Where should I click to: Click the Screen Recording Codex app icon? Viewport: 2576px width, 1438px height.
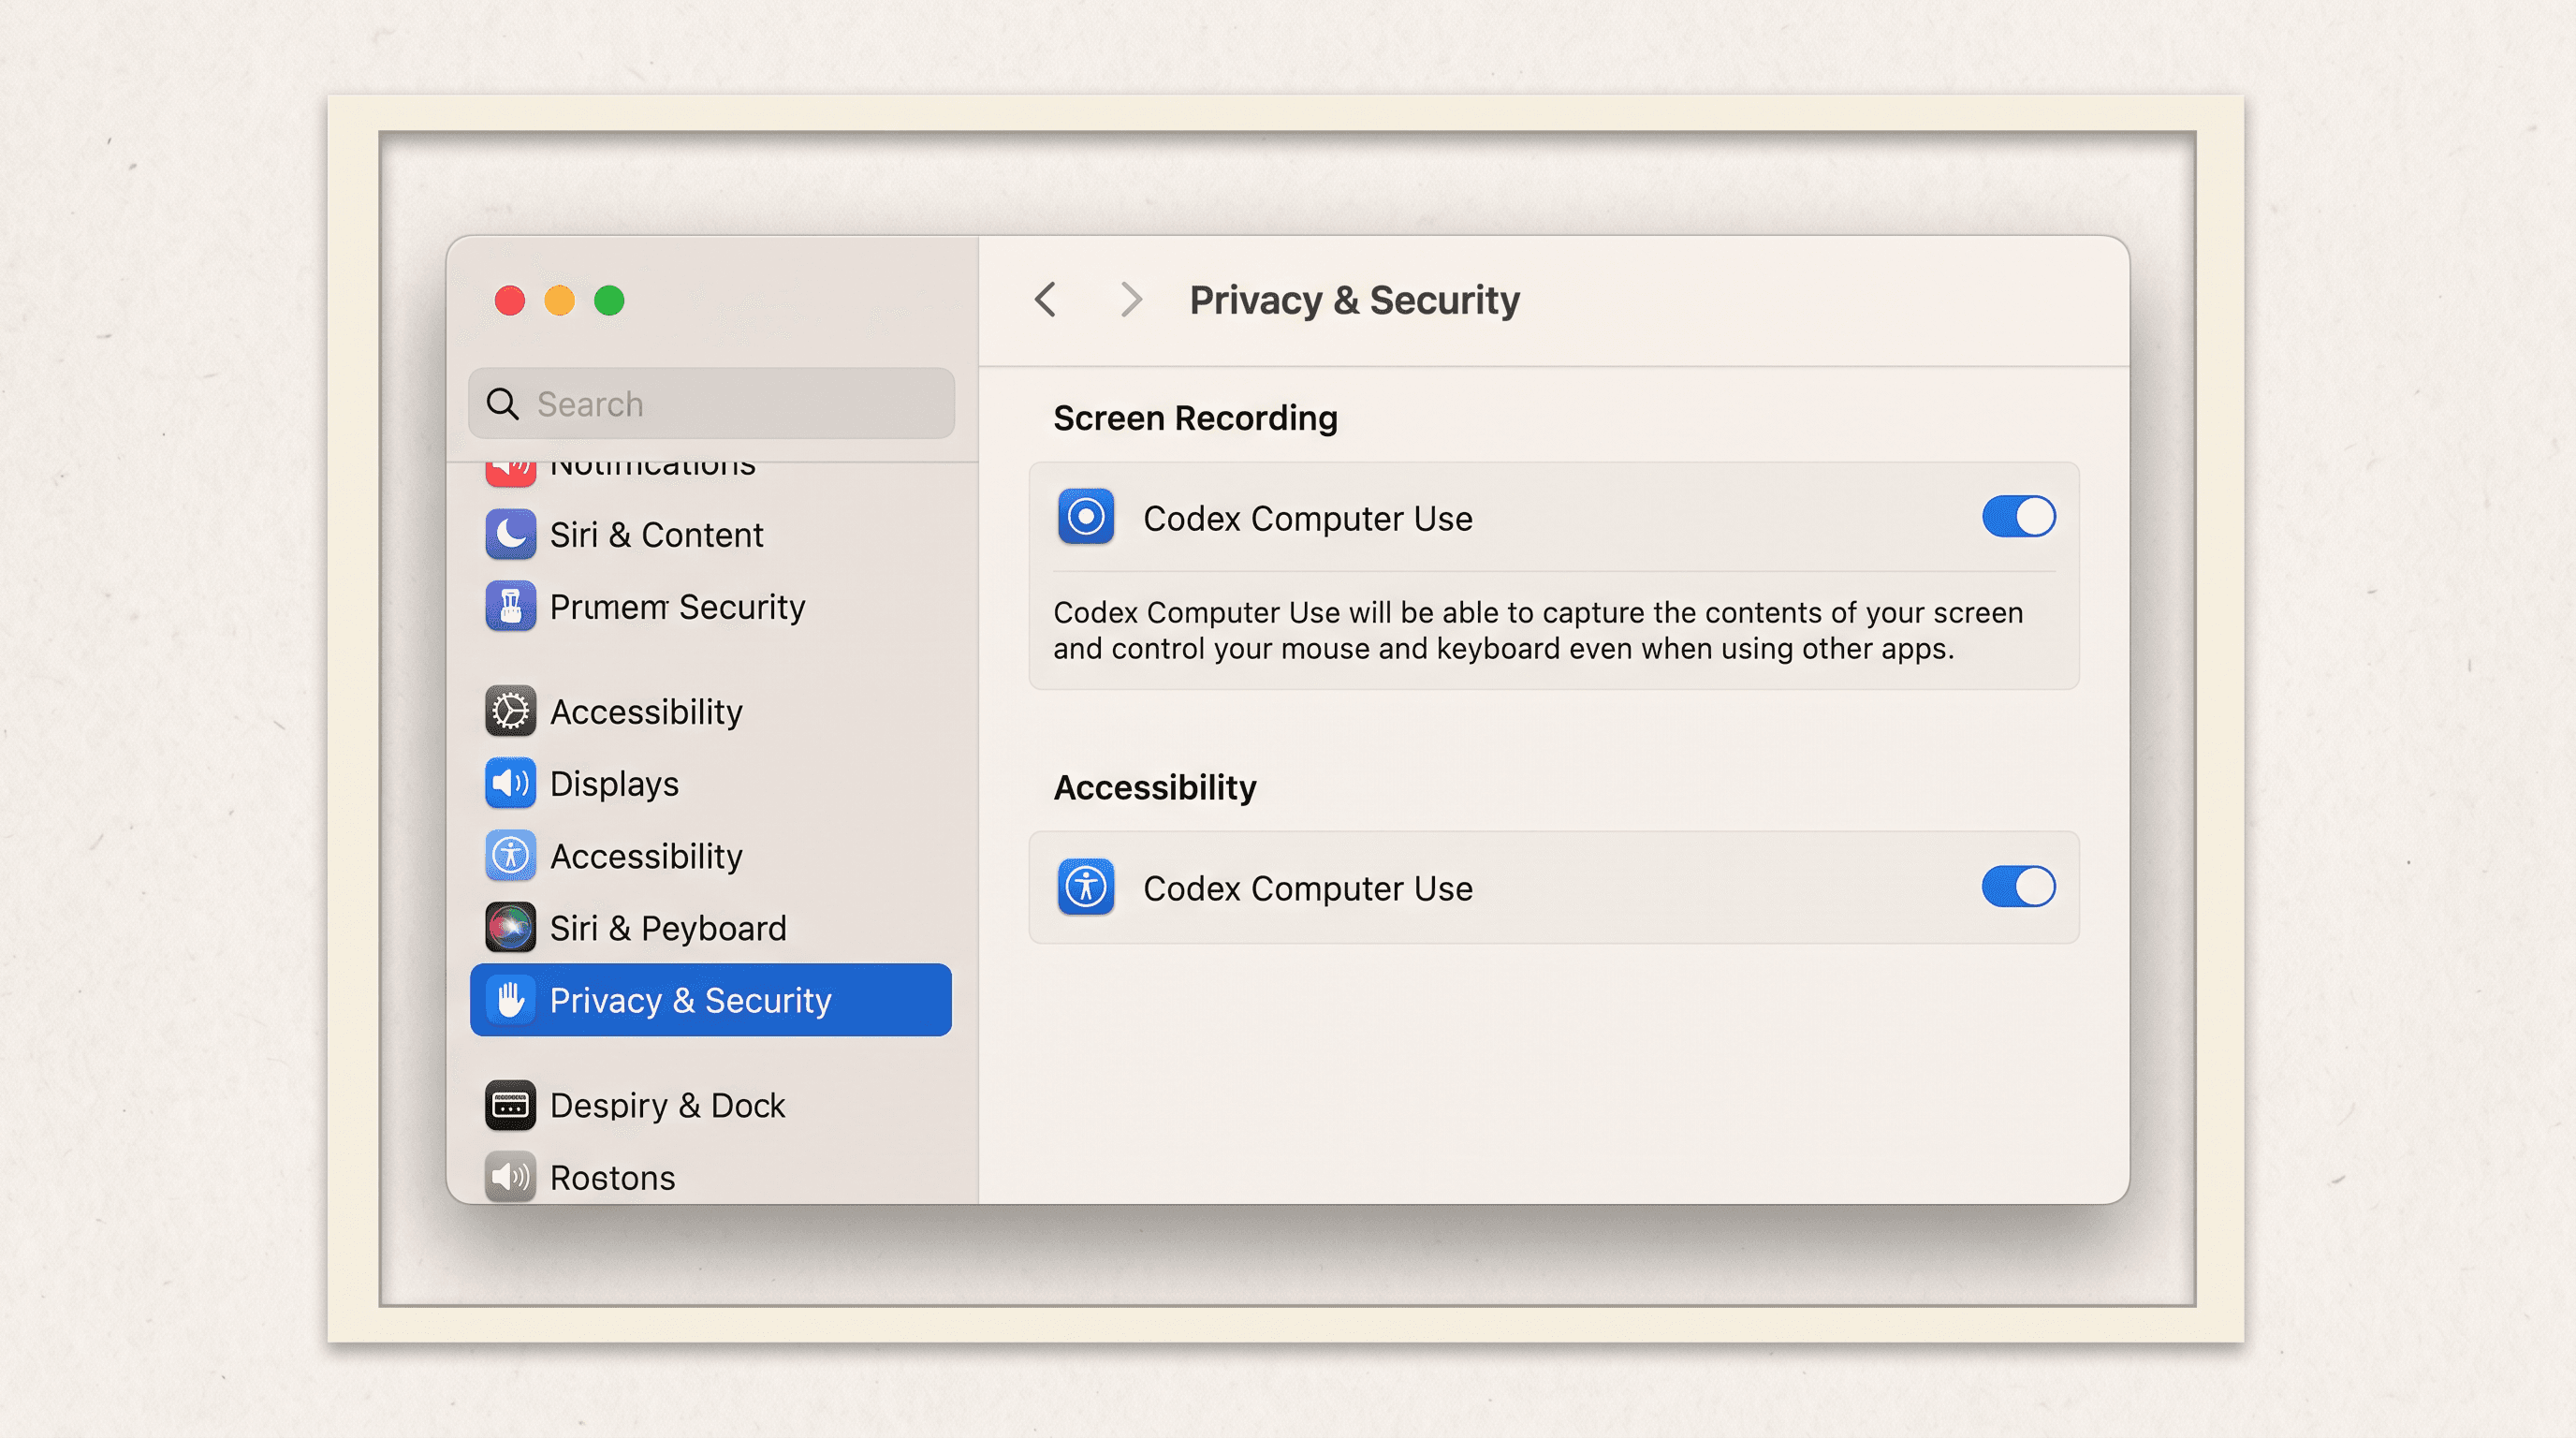(x=1086, y=517)
